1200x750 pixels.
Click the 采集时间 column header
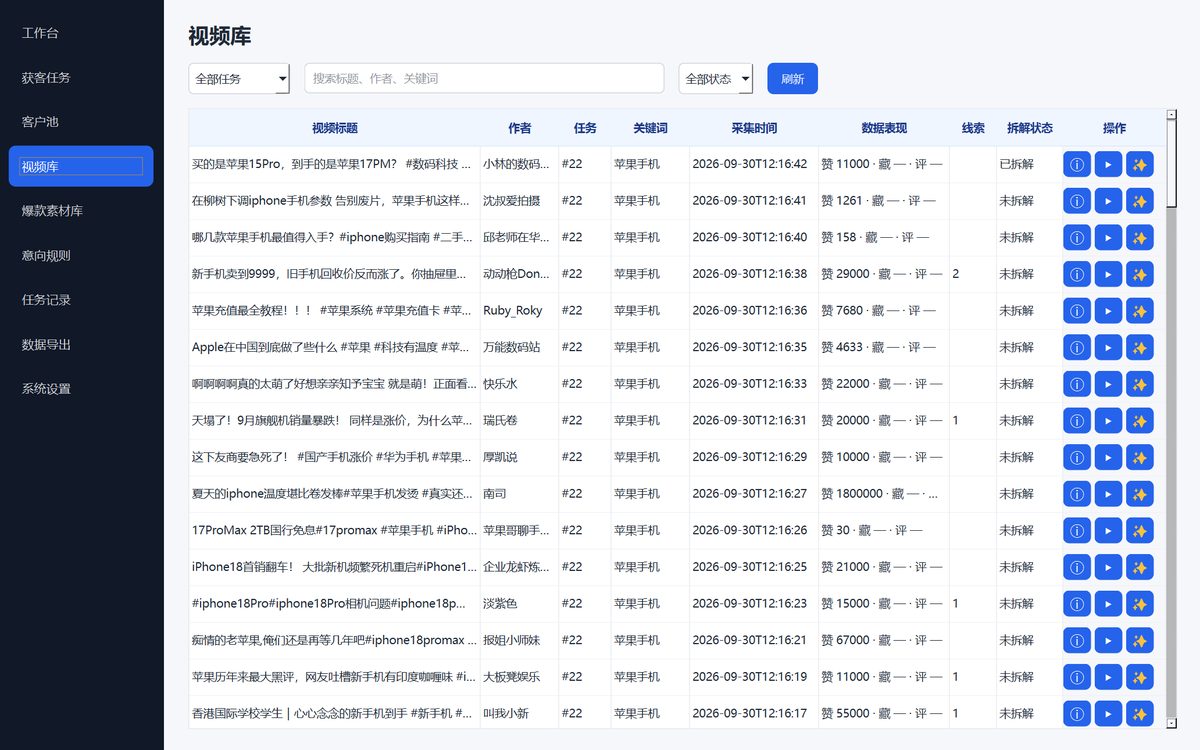753,128
